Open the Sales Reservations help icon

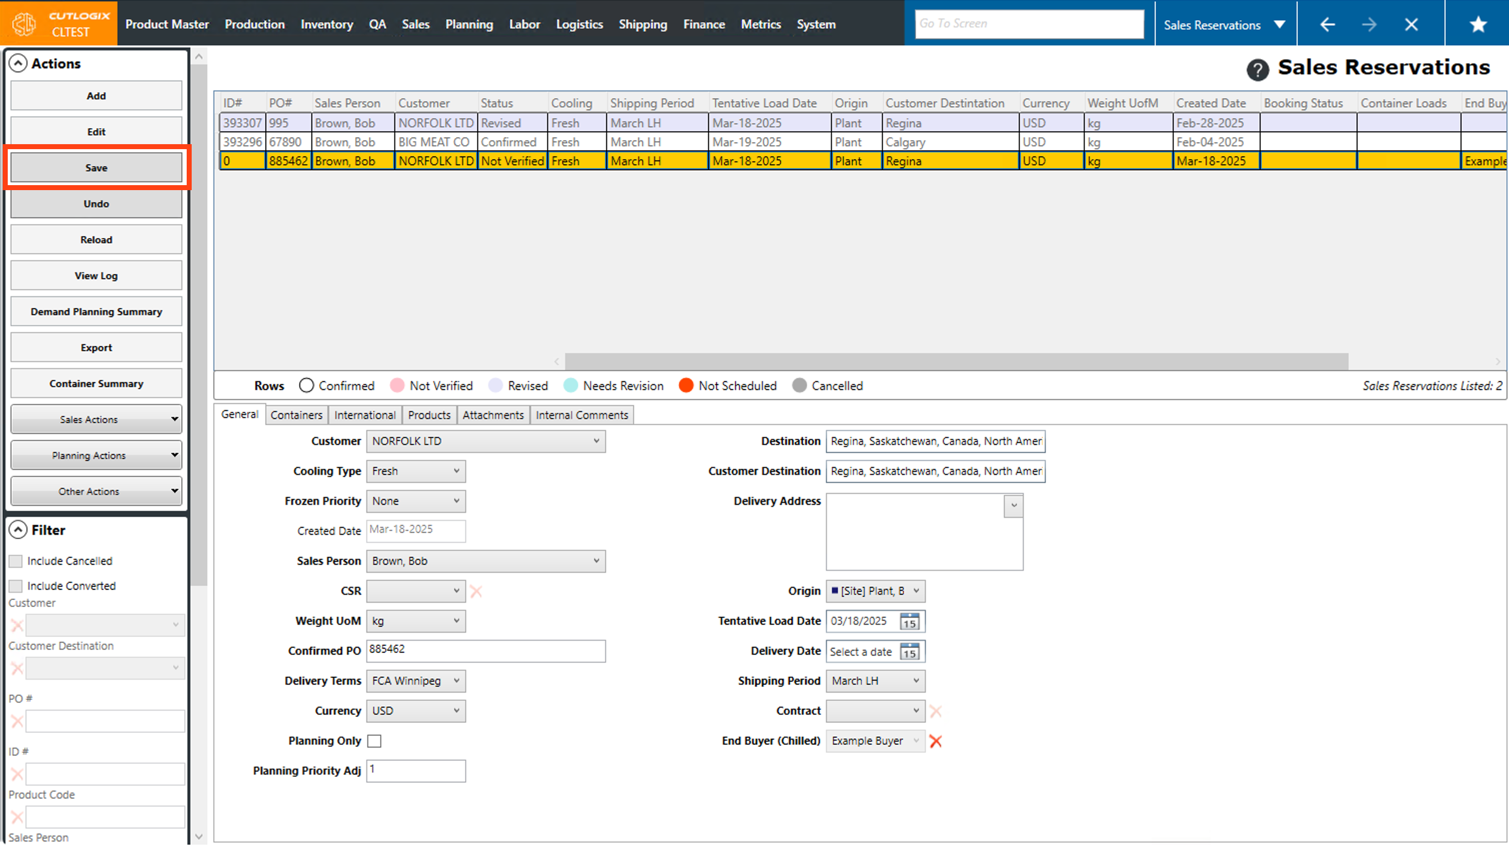(x=1257, y=69)
